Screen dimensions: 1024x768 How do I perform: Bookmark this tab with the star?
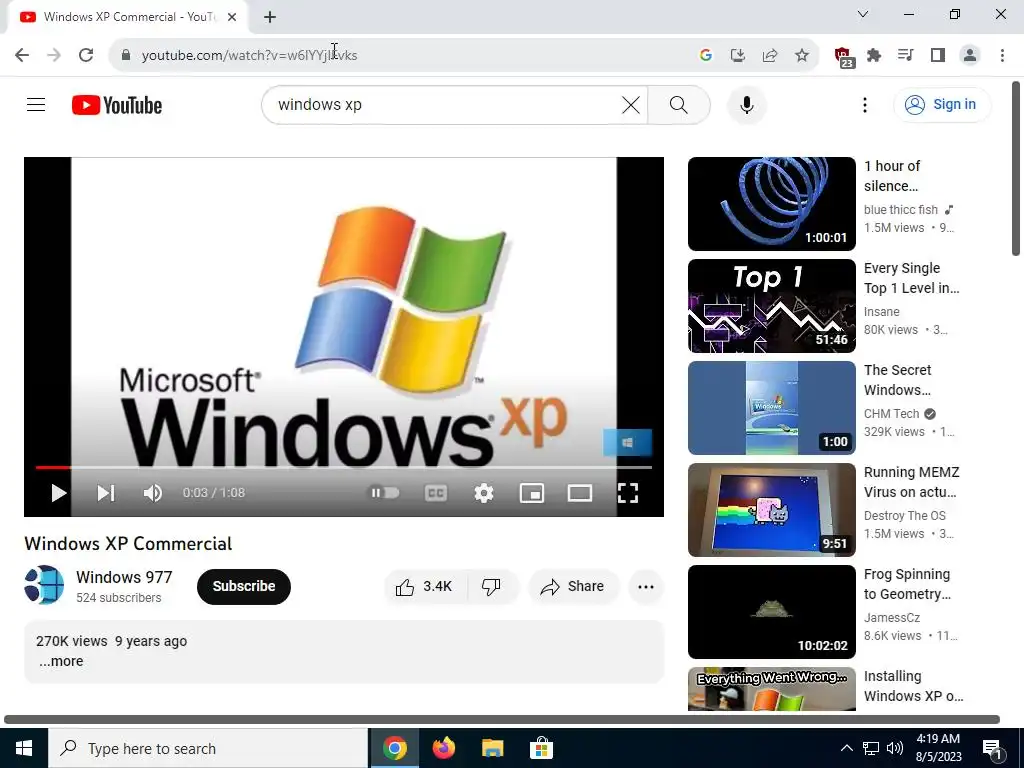(802, 56)
